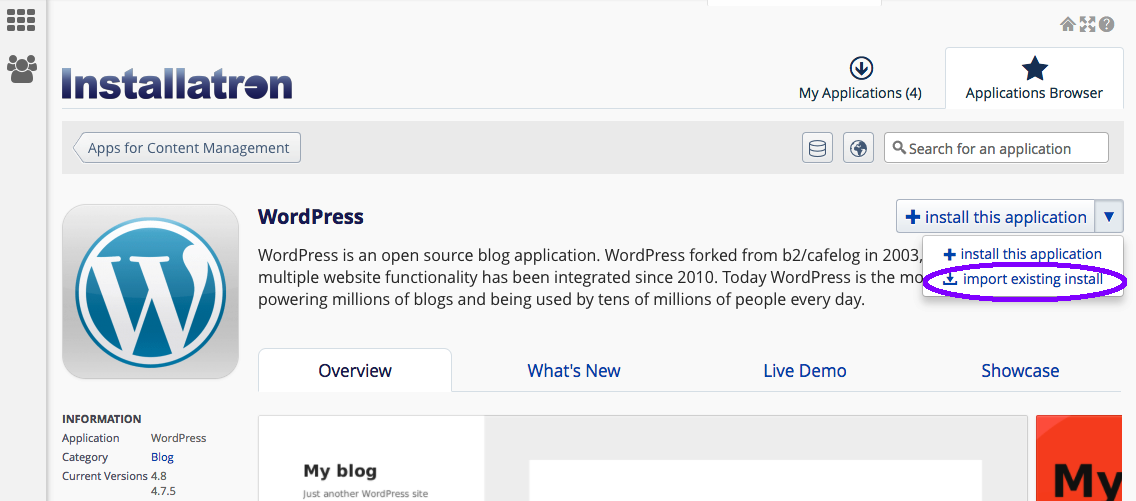Click the main install this application button
Image resolution: width=1136 pixels, height=501 pixels.
(x=995, y=216)
